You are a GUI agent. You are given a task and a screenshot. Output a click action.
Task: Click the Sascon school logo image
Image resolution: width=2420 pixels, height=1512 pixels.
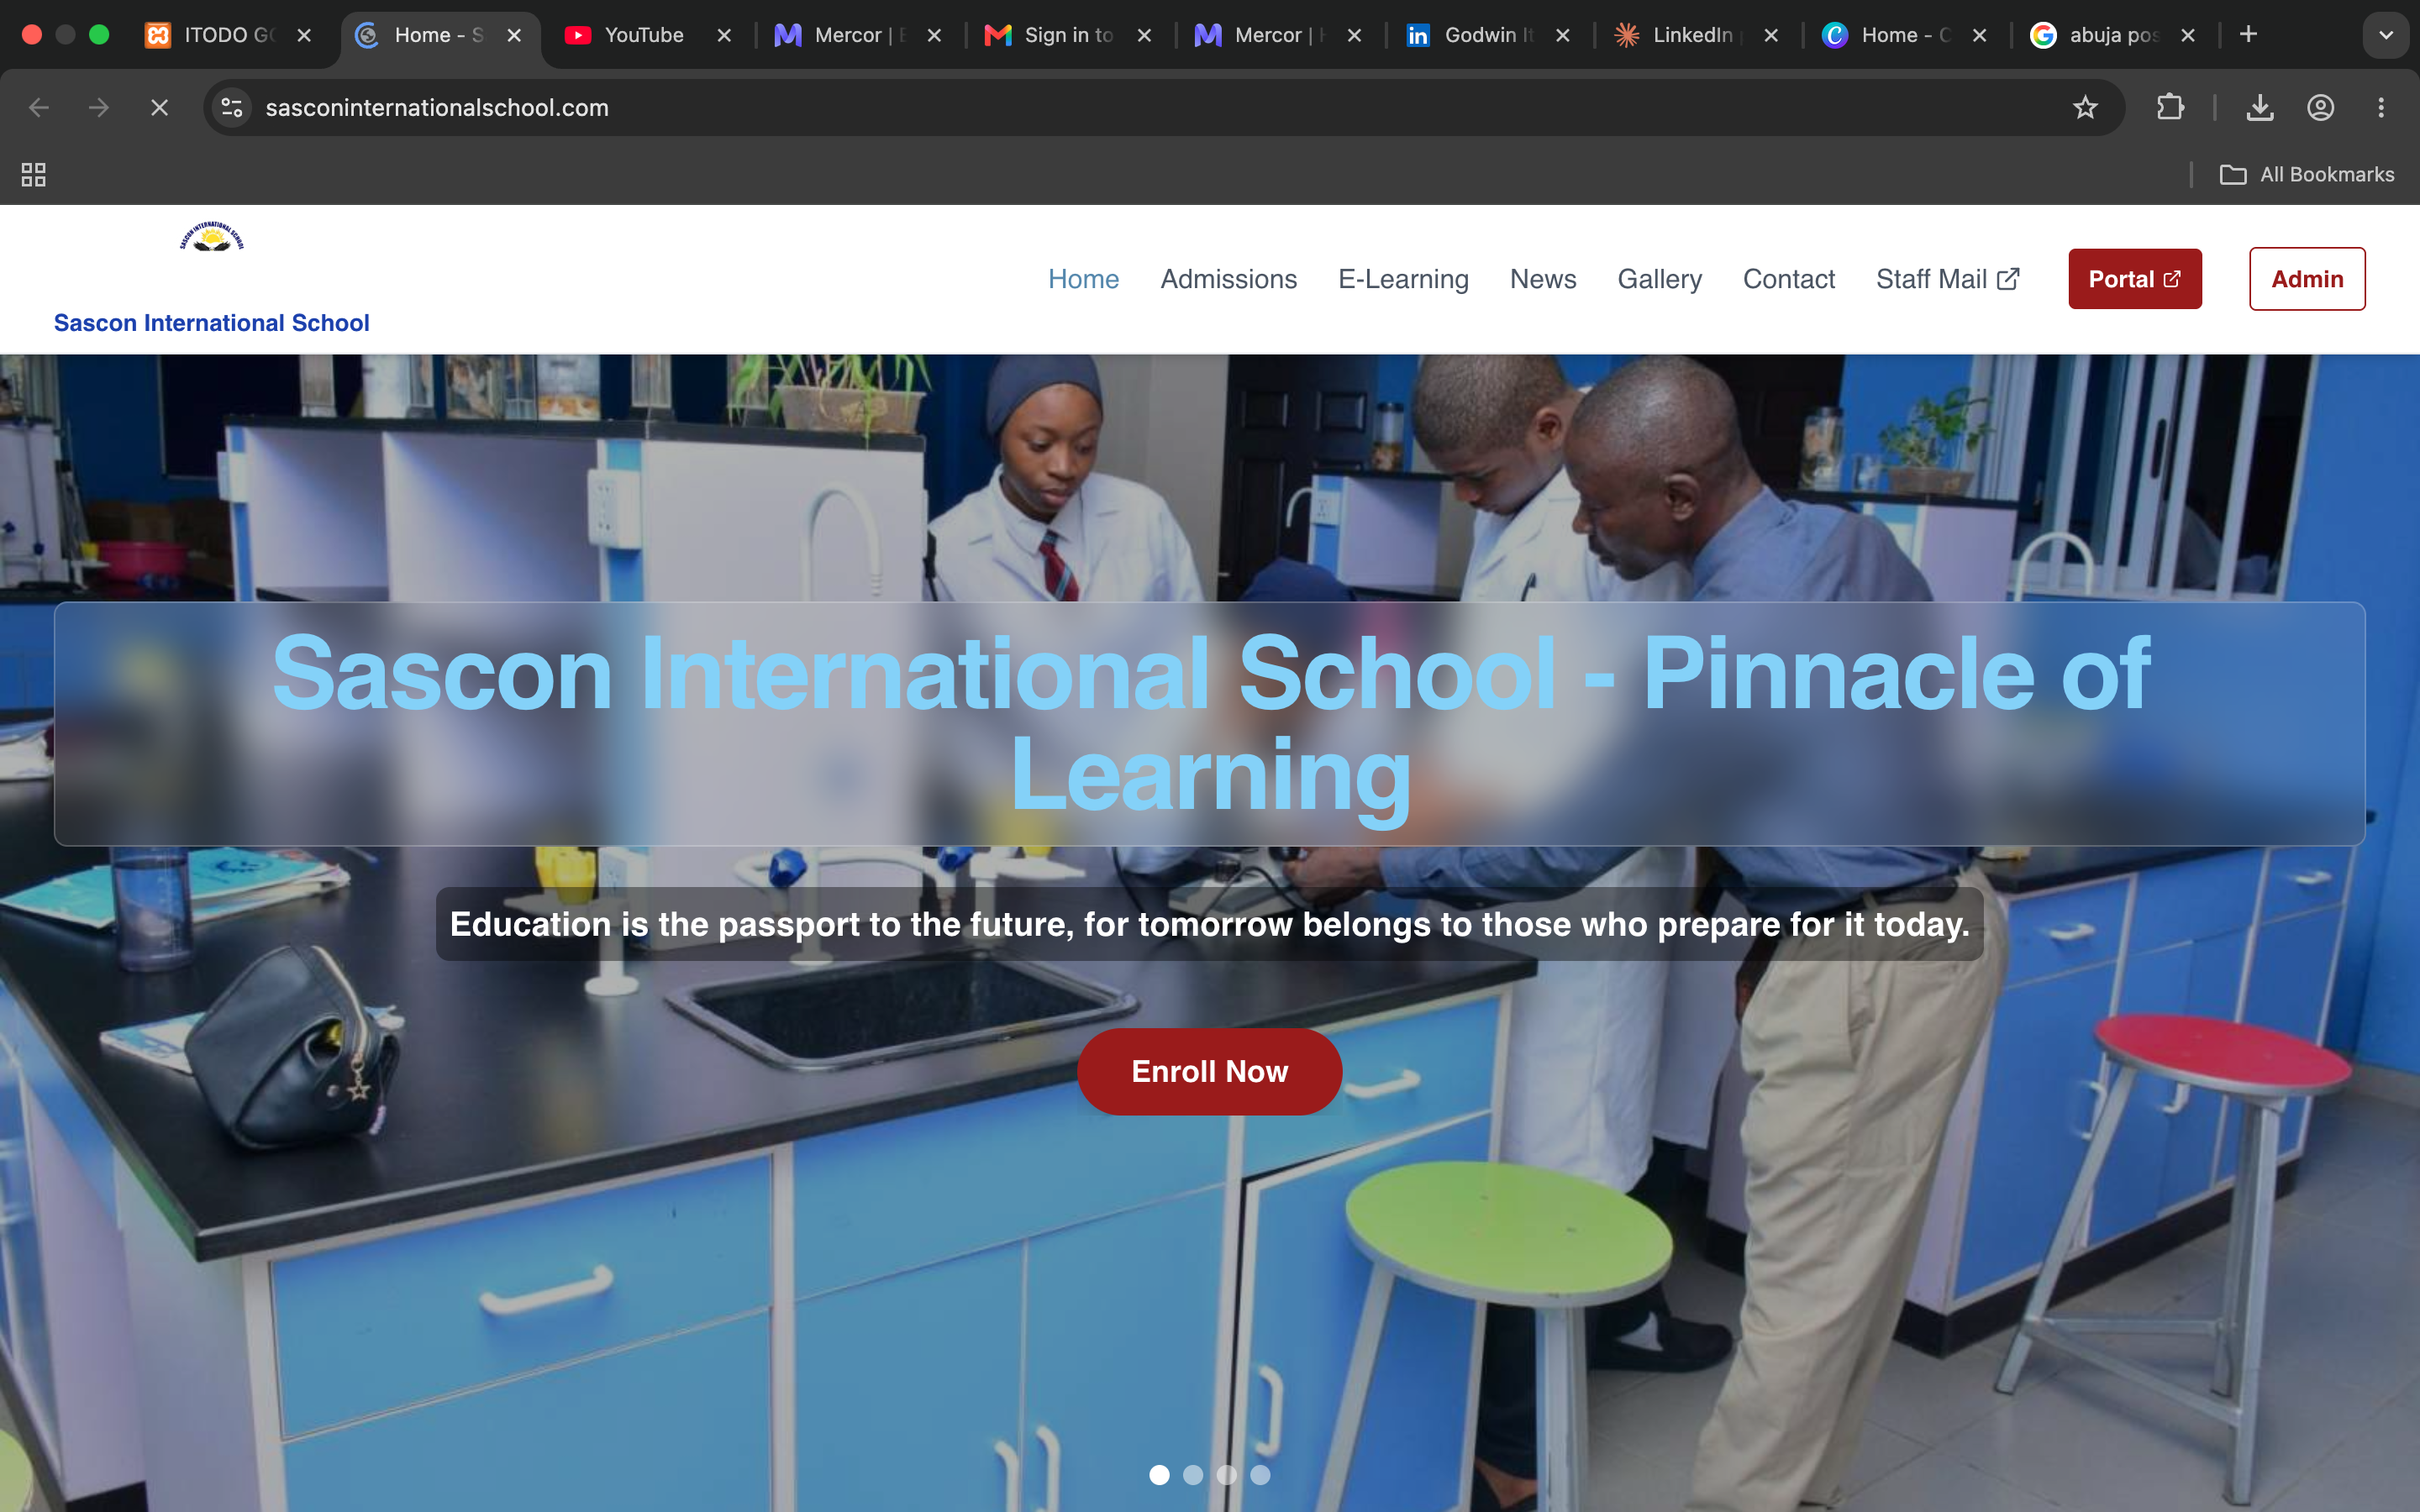[x=212, y=237]
